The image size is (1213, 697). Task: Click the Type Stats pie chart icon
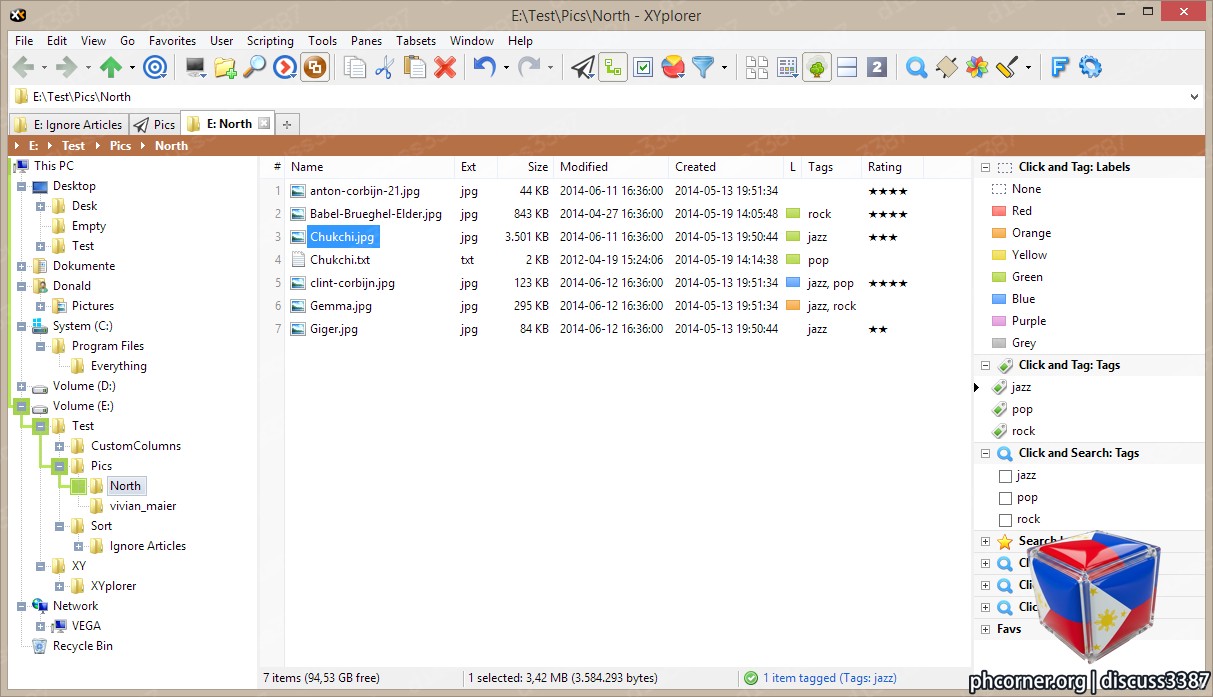tap(673, 67)
